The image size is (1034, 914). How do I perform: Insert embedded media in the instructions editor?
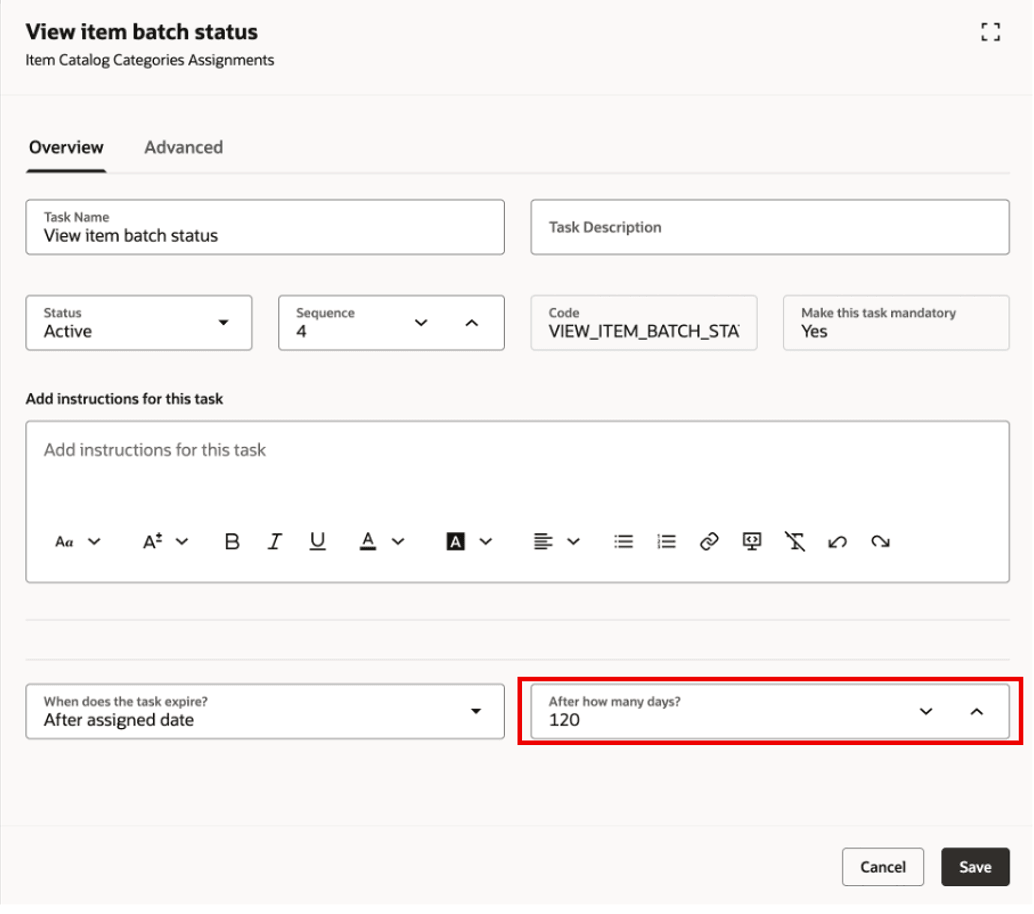pos(751,541)
